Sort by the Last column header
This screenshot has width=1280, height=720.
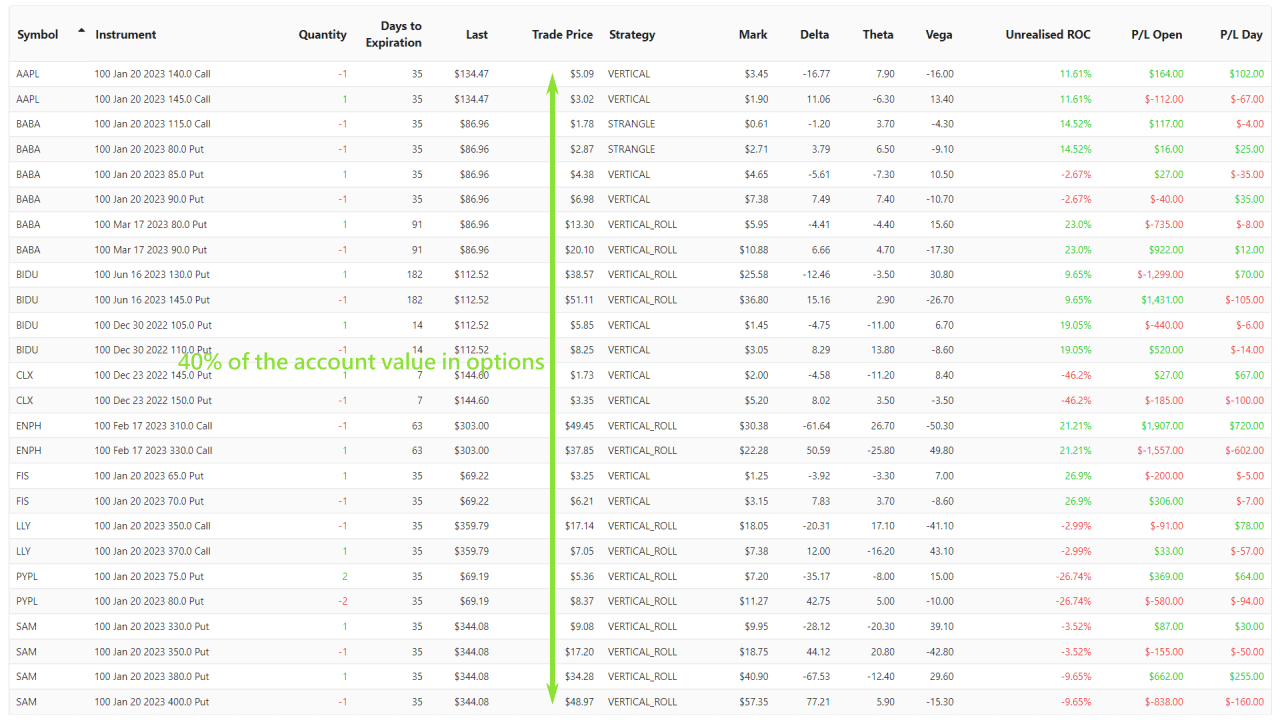[477, 34]
